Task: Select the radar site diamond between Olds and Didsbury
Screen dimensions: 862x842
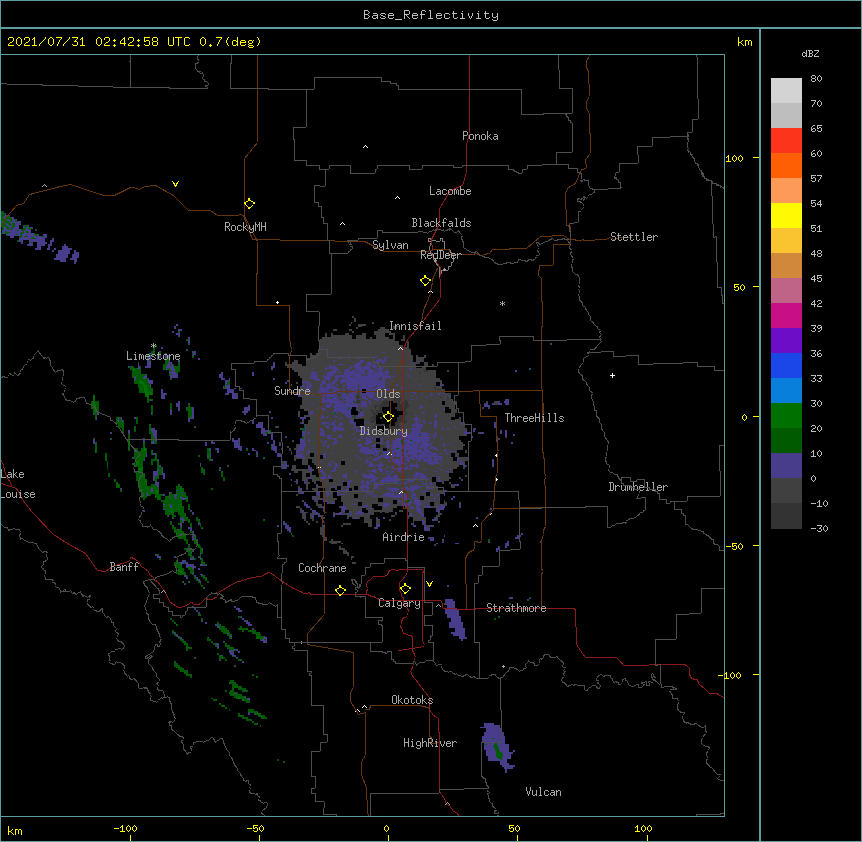Action: 388,417
